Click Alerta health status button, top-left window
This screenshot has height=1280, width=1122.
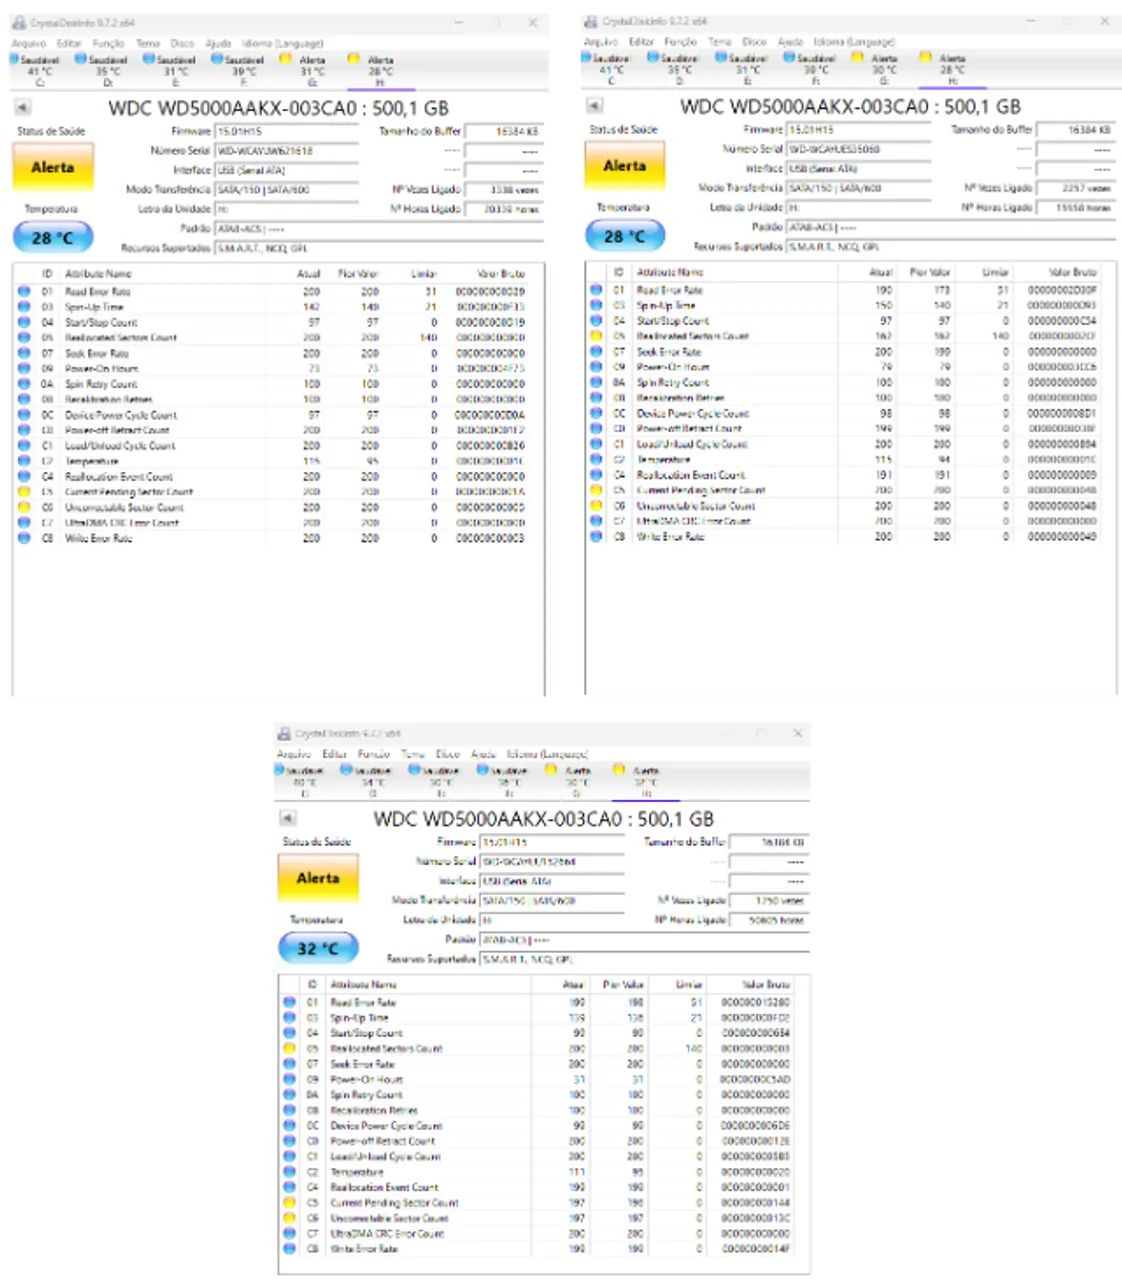point(52,167)
